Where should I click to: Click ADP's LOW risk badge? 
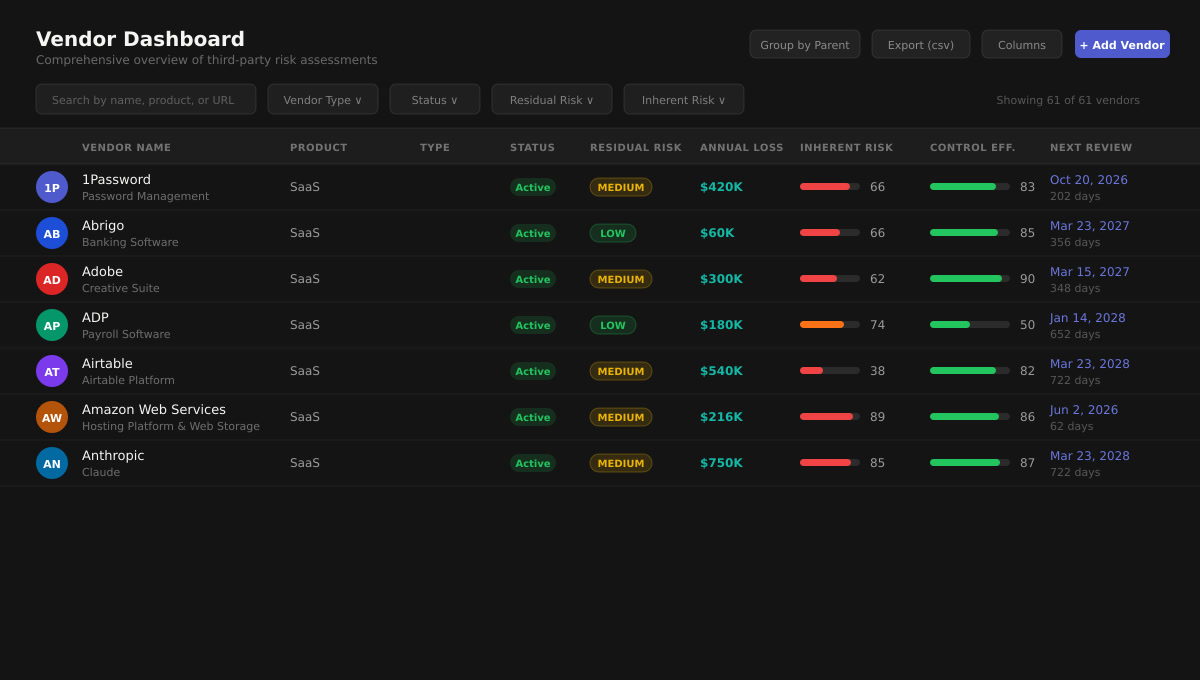(x=613, y=325)
